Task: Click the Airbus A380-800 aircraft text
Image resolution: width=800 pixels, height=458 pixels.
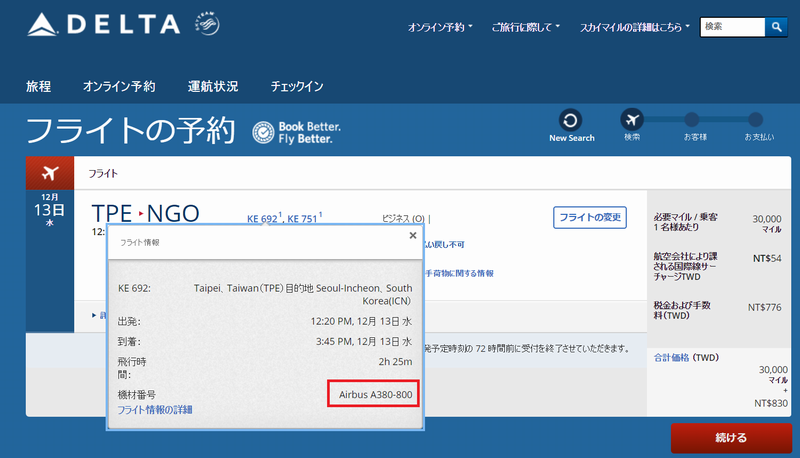Action: click(x=376, y=394)
